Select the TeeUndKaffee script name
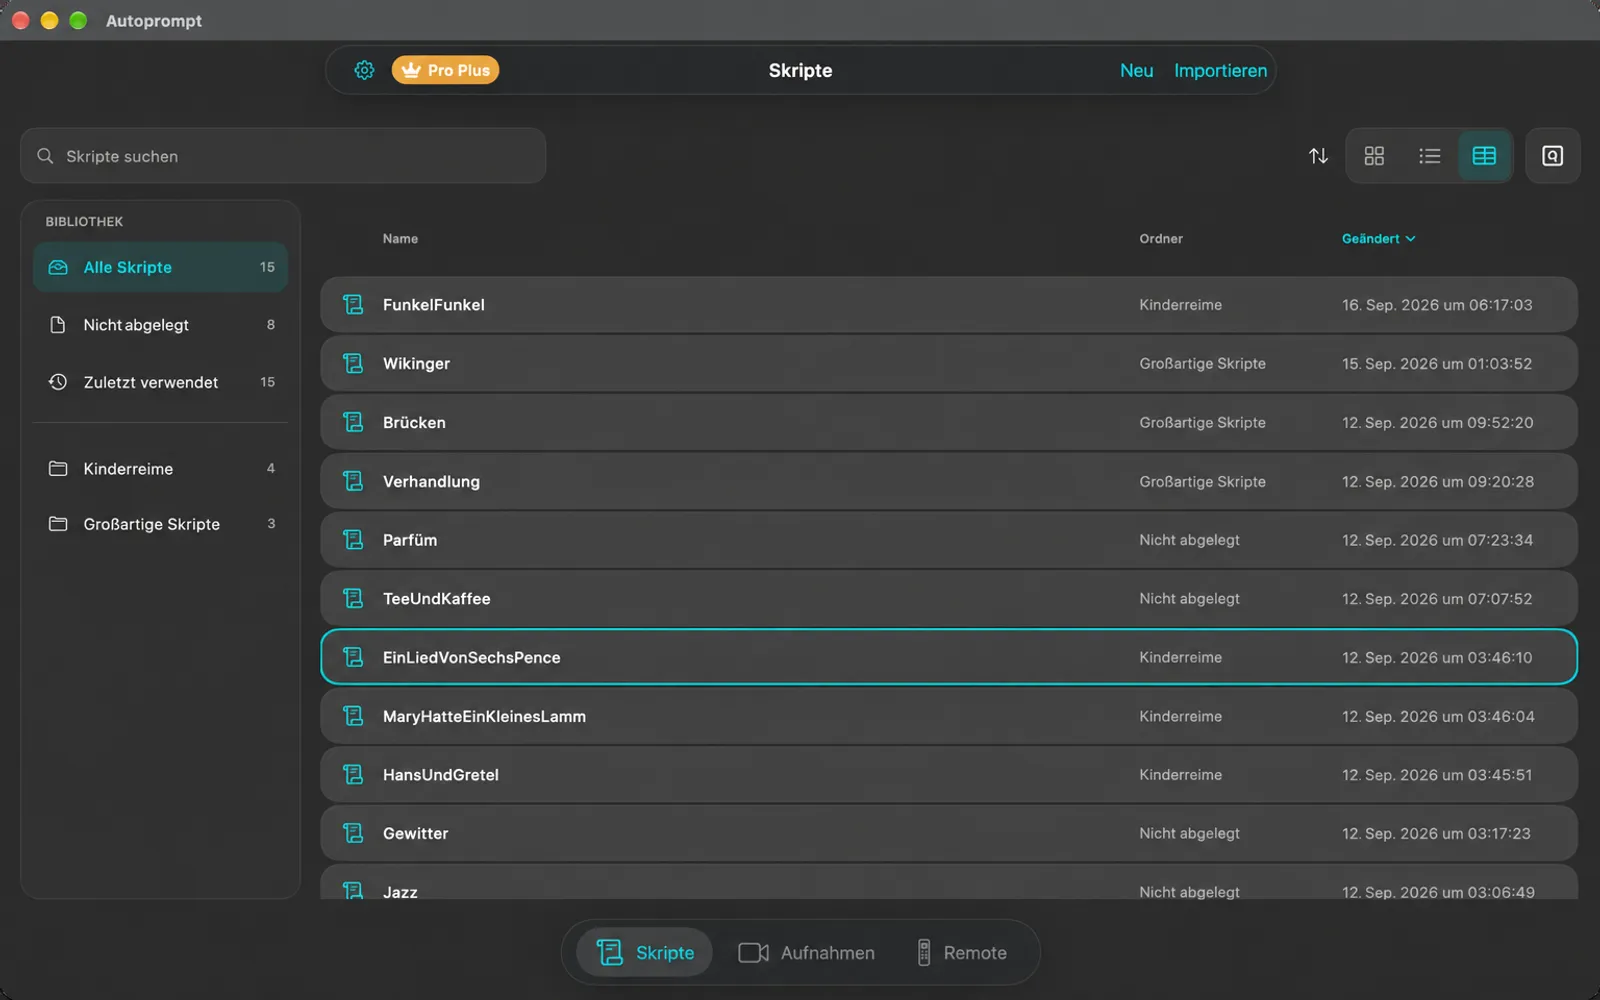The width and height of the screenshot is (1600, 1000). 436,599
